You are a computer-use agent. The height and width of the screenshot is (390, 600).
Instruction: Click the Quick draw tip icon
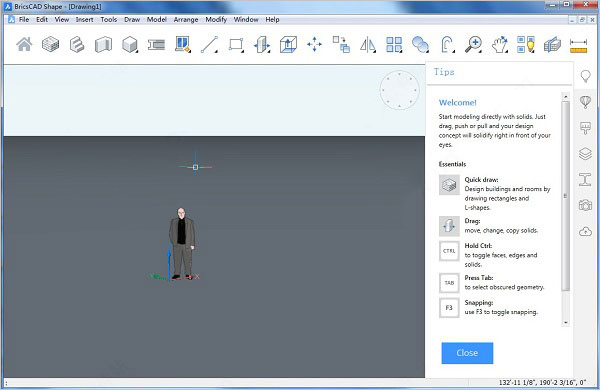tap(449, 185)
